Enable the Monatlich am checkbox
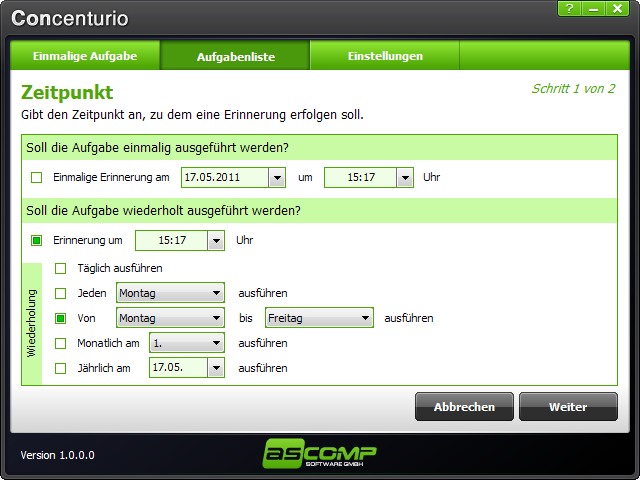 pyautogui.click(x=60, y=343)
